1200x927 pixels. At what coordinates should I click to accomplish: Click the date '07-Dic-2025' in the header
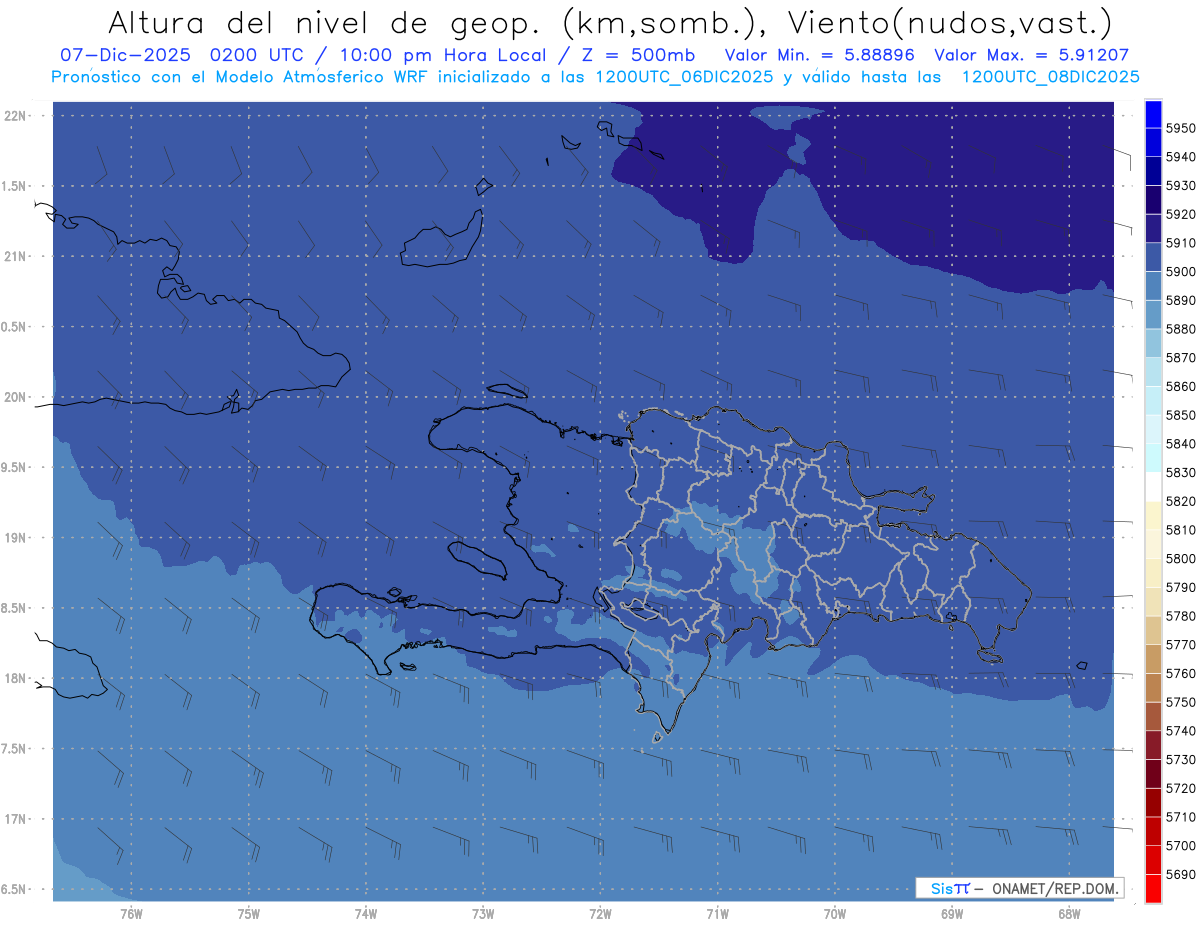coord(126,56)
